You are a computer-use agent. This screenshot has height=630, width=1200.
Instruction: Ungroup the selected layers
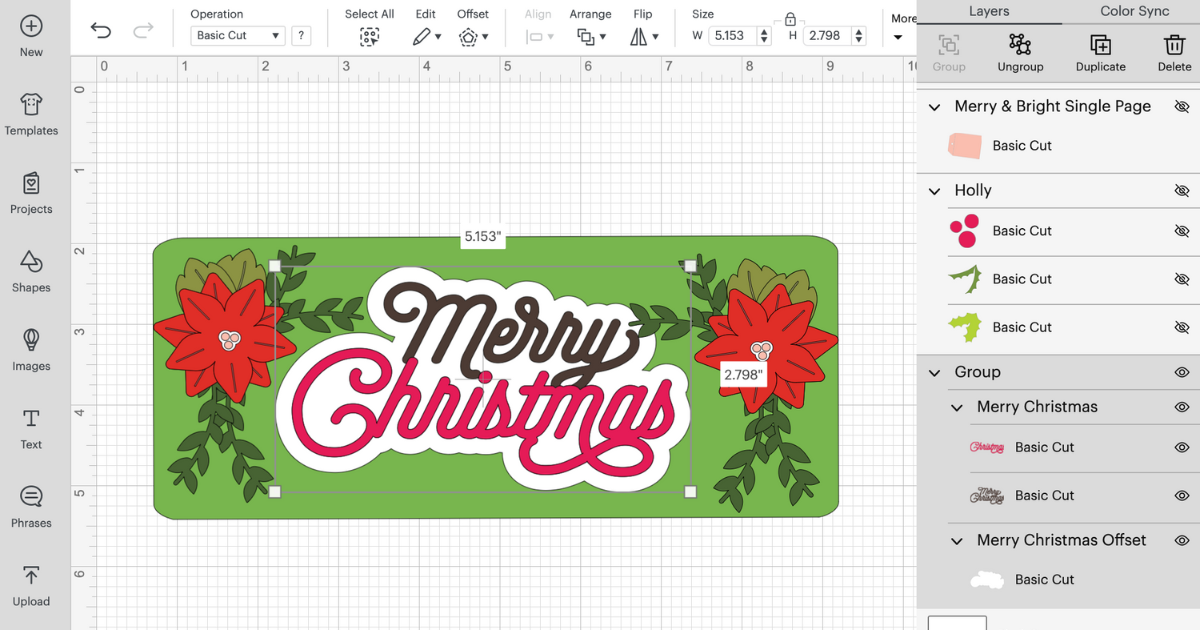pos(1020,53)
